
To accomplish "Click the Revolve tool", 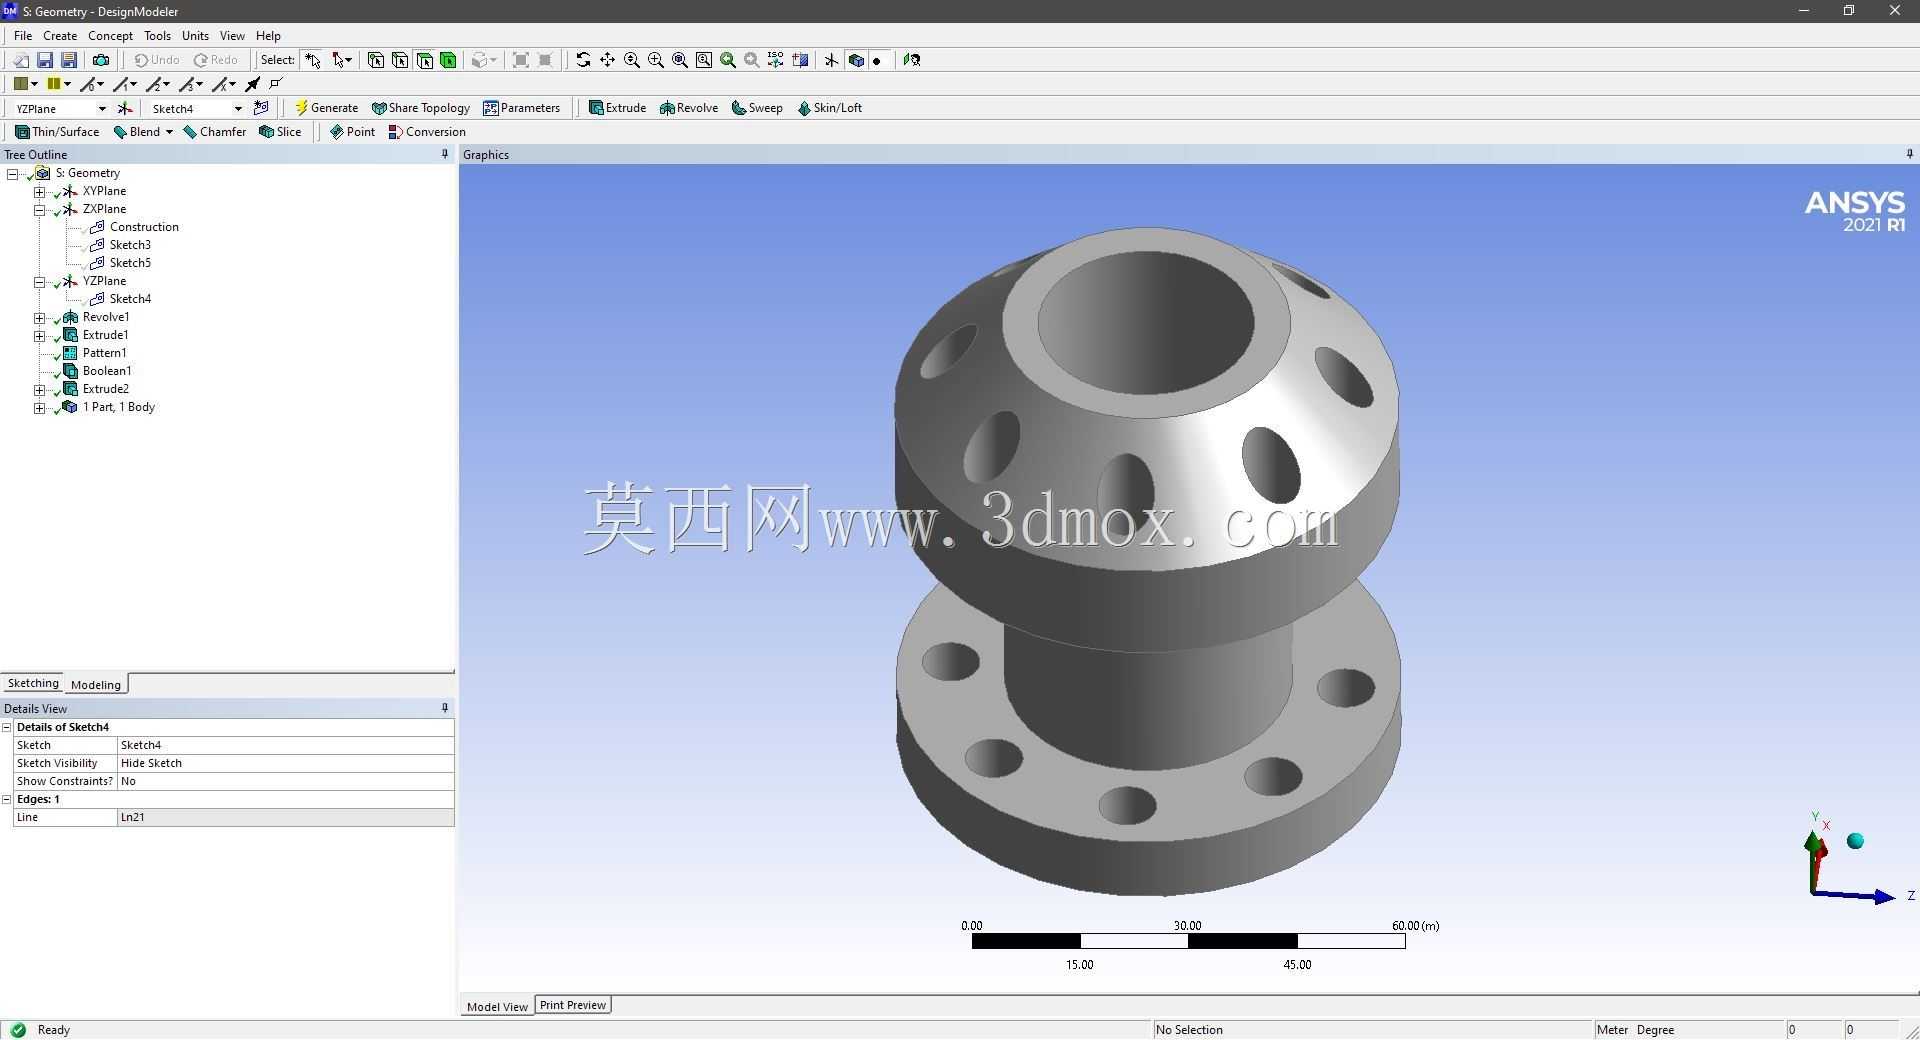I will (689, 108).
